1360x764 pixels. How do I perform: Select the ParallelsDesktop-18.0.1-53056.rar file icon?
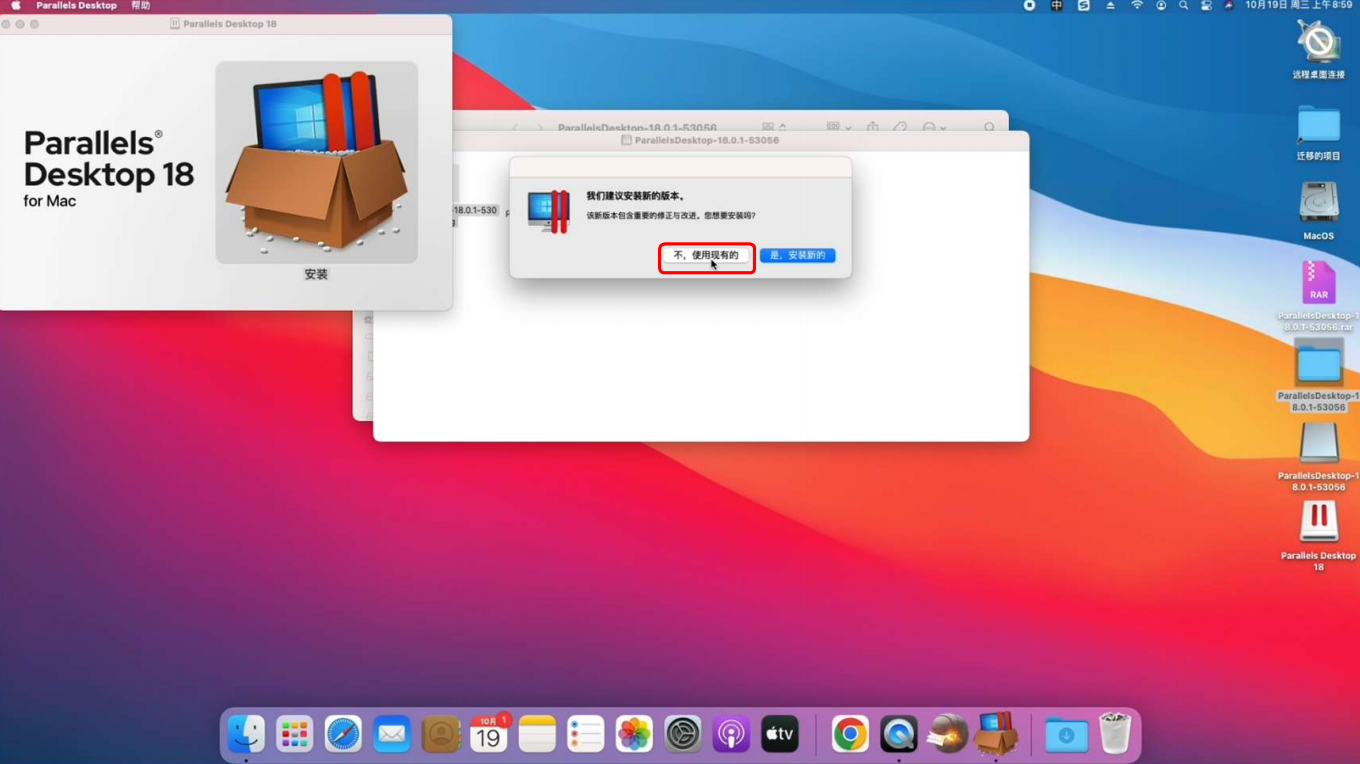point(1318,284)
